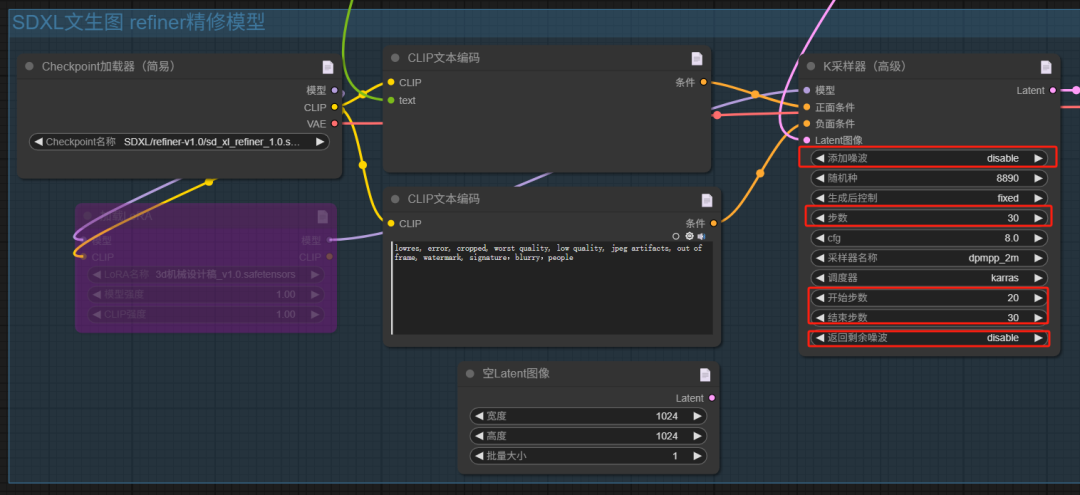This screenshot has width=1080, height=495.
Task: Increase 高度 with its right arrow
Action: click(x=697, y=436)
